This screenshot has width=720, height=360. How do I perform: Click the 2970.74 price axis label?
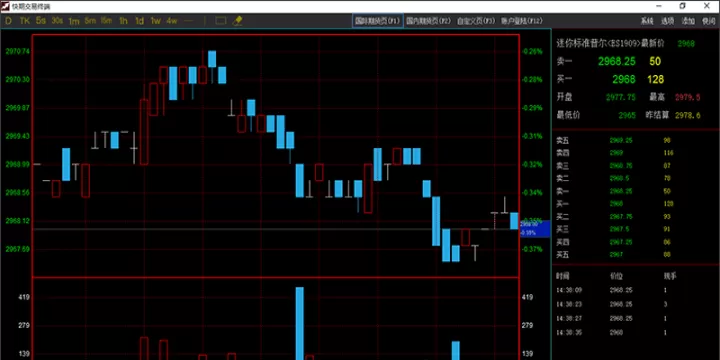[17, 51]
